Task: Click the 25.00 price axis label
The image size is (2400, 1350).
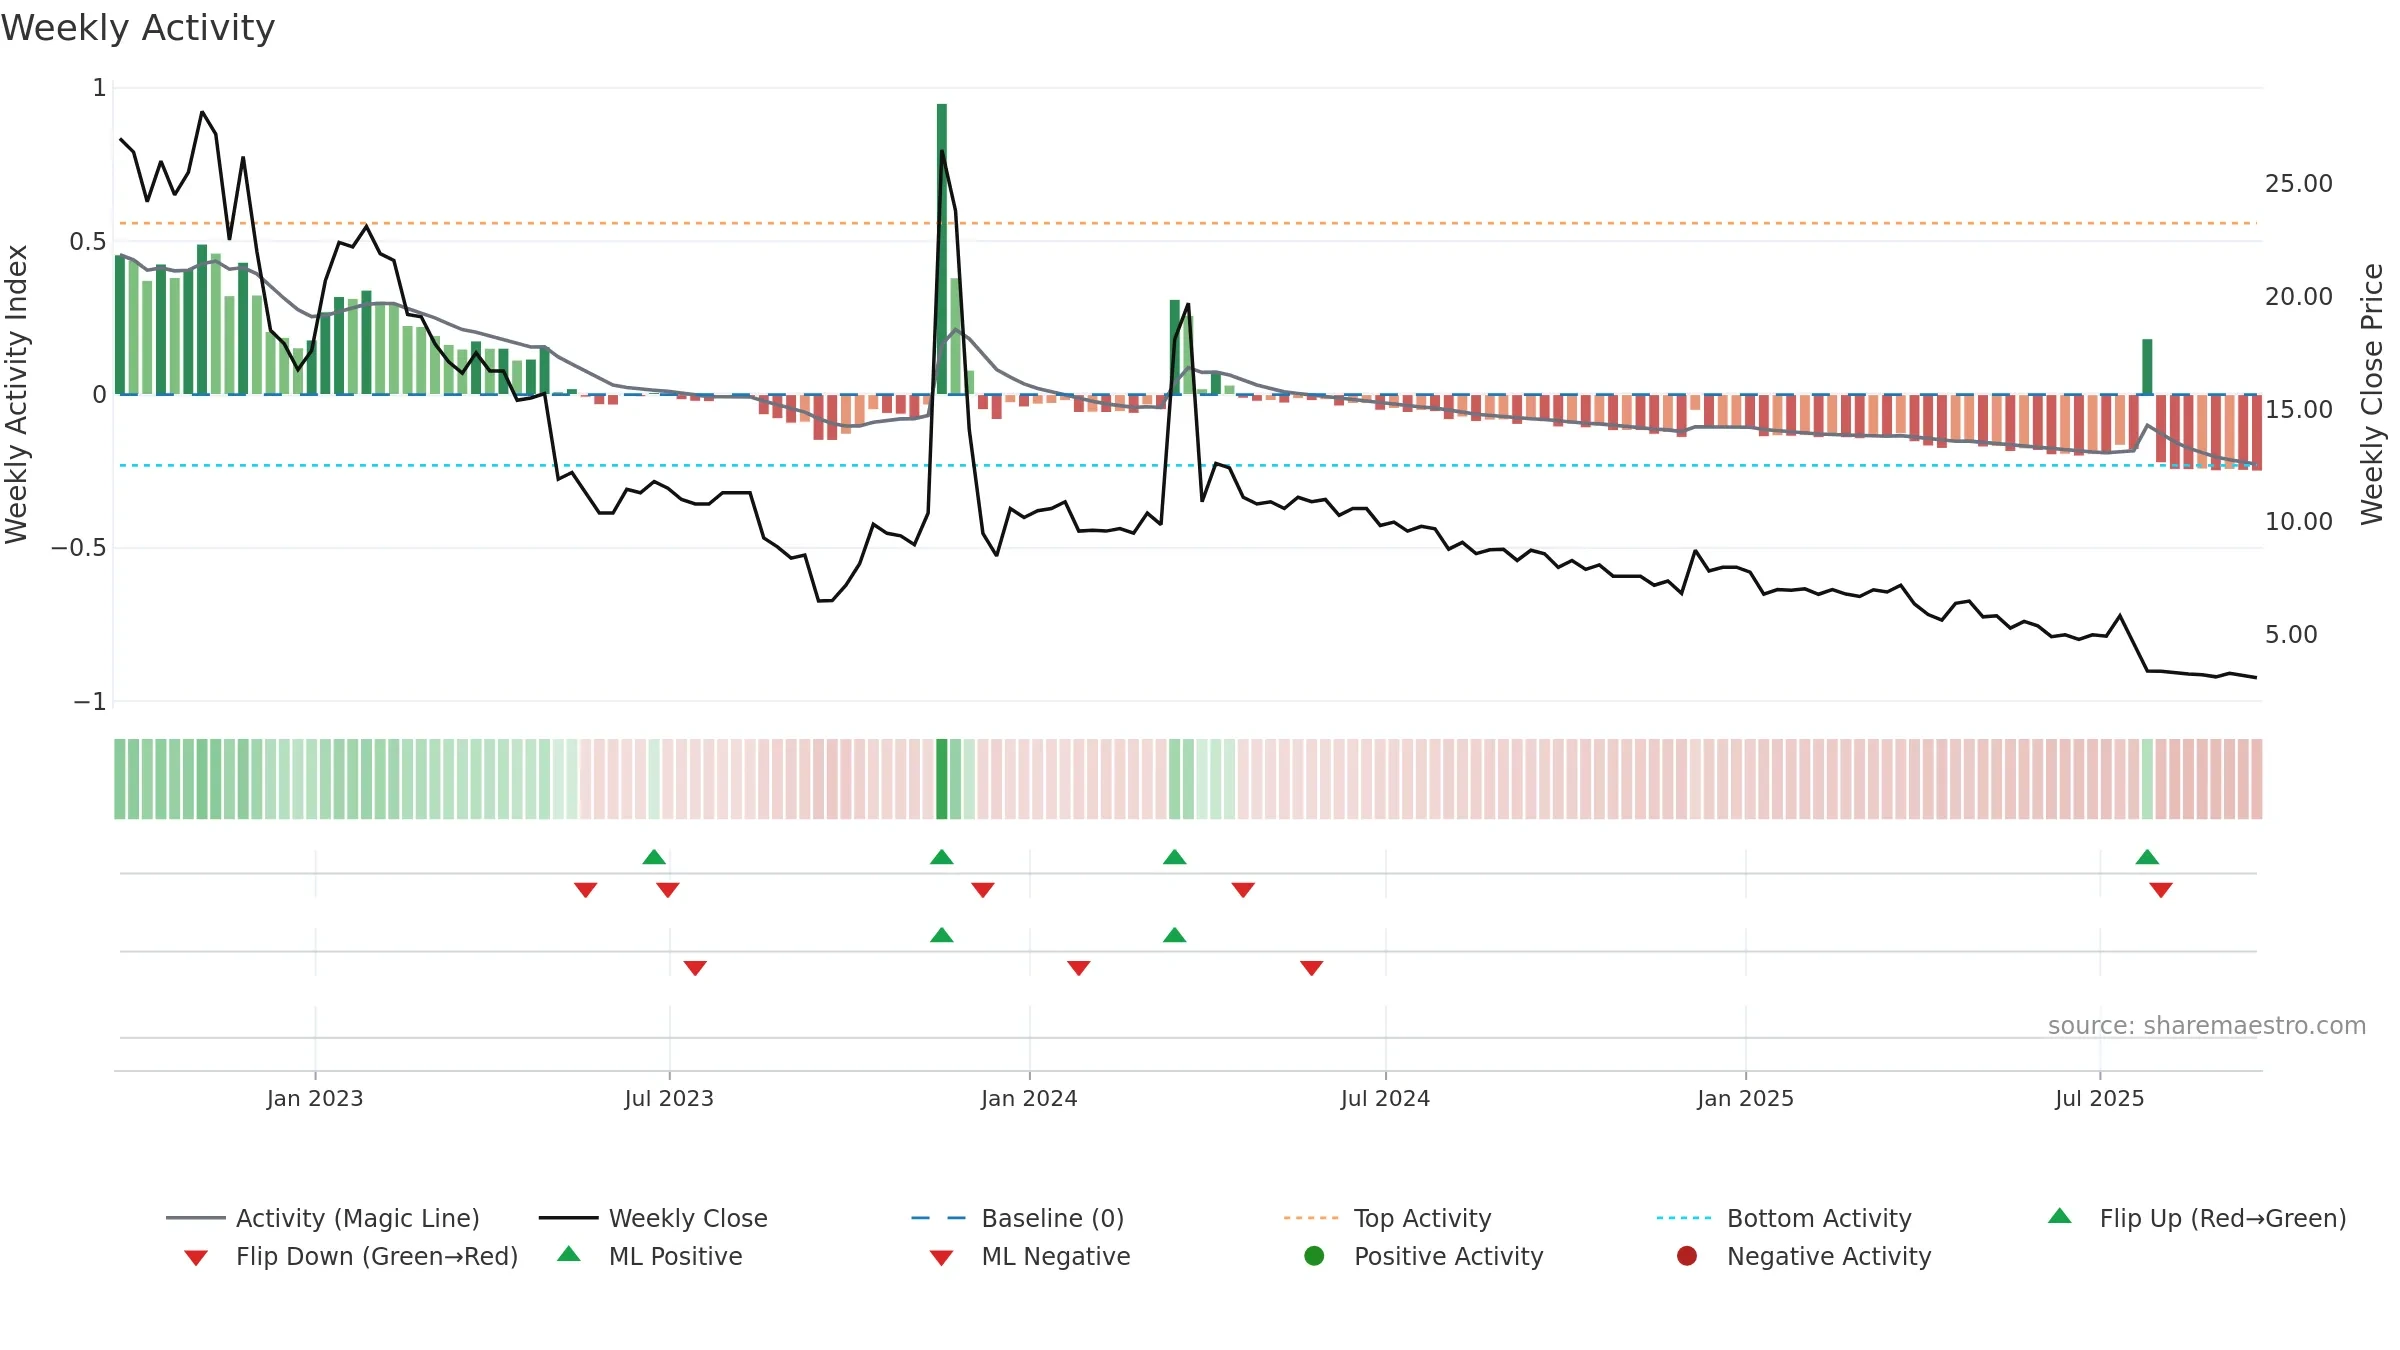Action: coord(2299,184)
